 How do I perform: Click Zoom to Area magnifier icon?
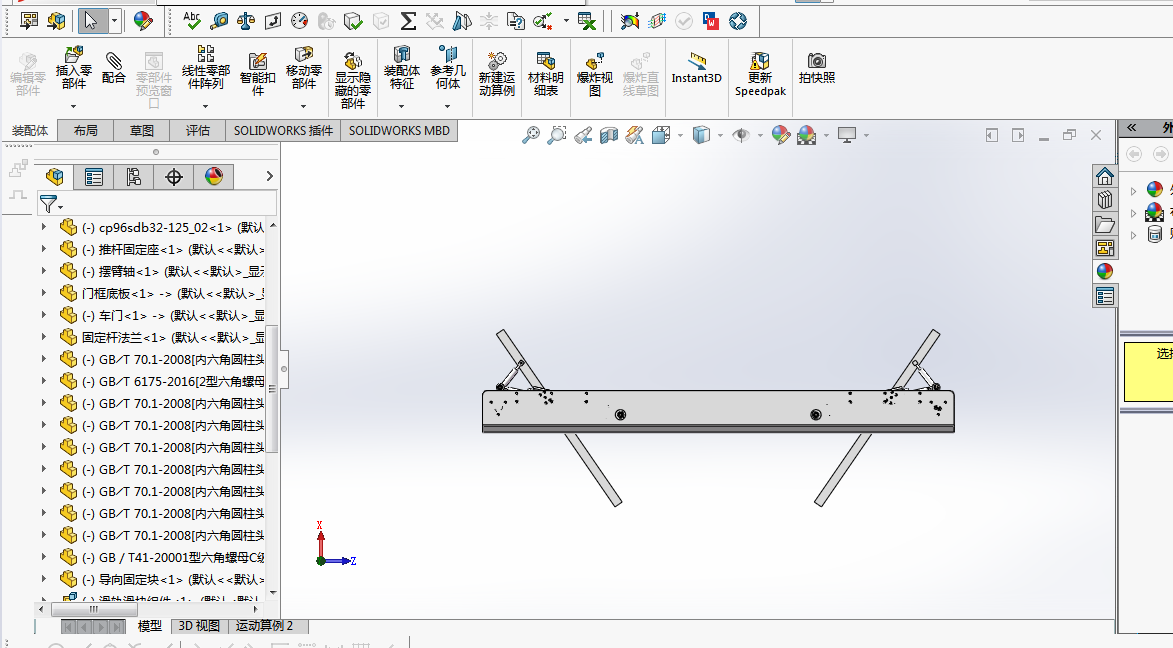pos(557,135)
